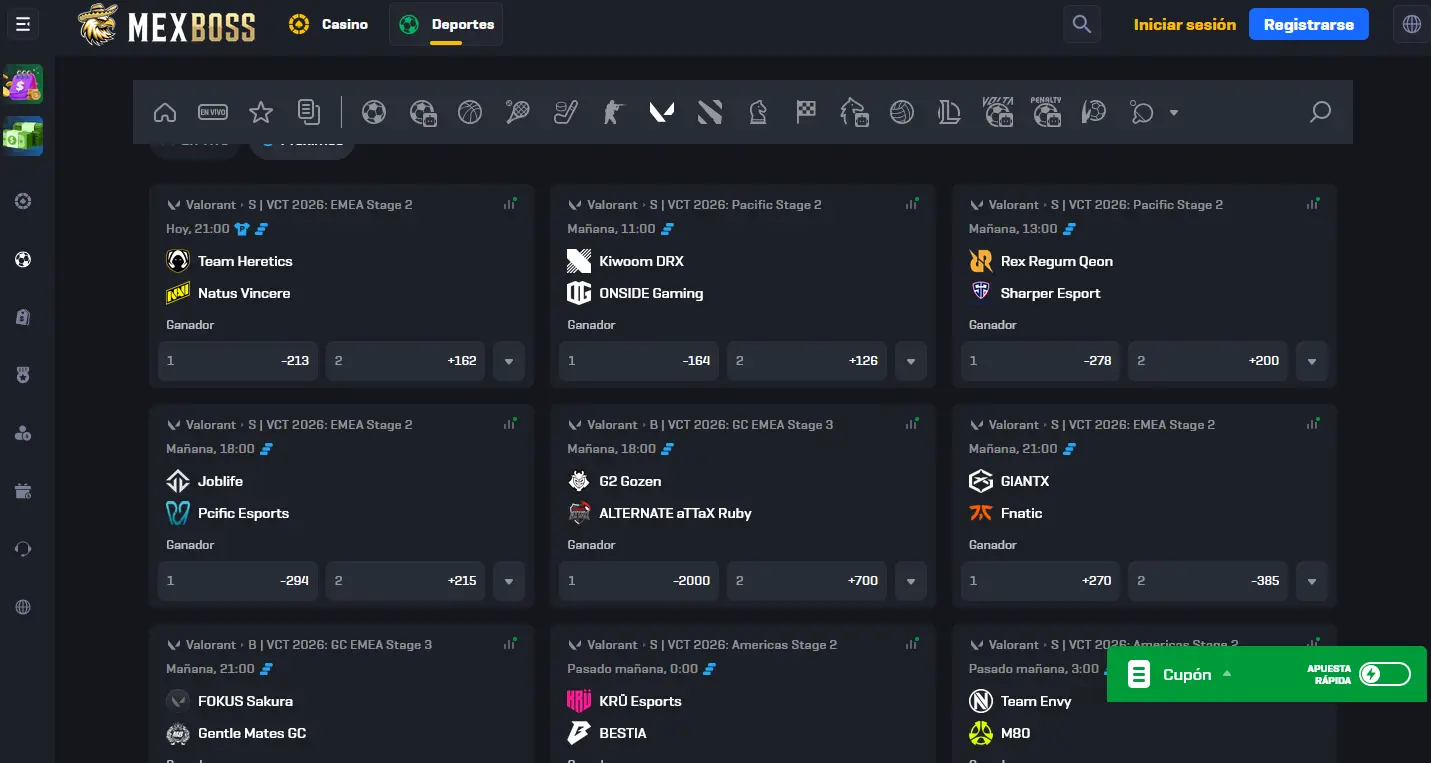Change language with the header globe icon
Screen dimensions: 1431x763
[1412, 24]
